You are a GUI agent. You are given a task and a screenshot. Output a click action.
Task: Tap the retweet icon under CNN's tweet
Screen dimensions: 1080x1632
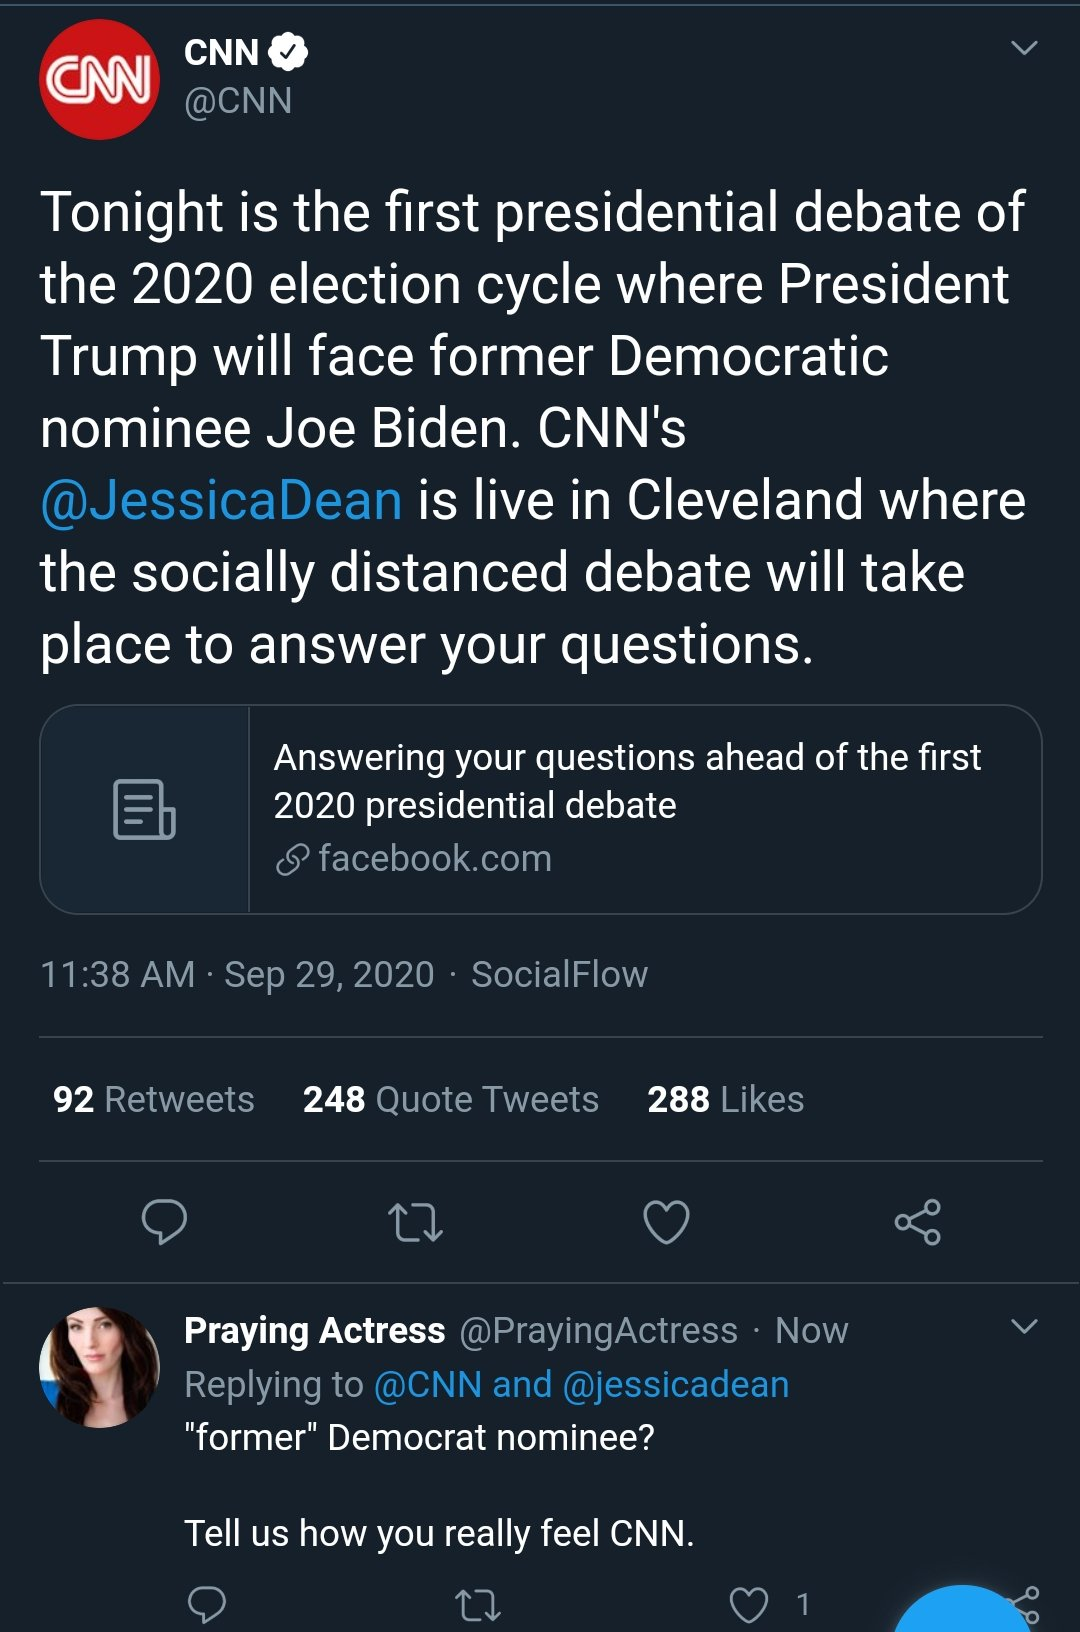click(415, 1221)
